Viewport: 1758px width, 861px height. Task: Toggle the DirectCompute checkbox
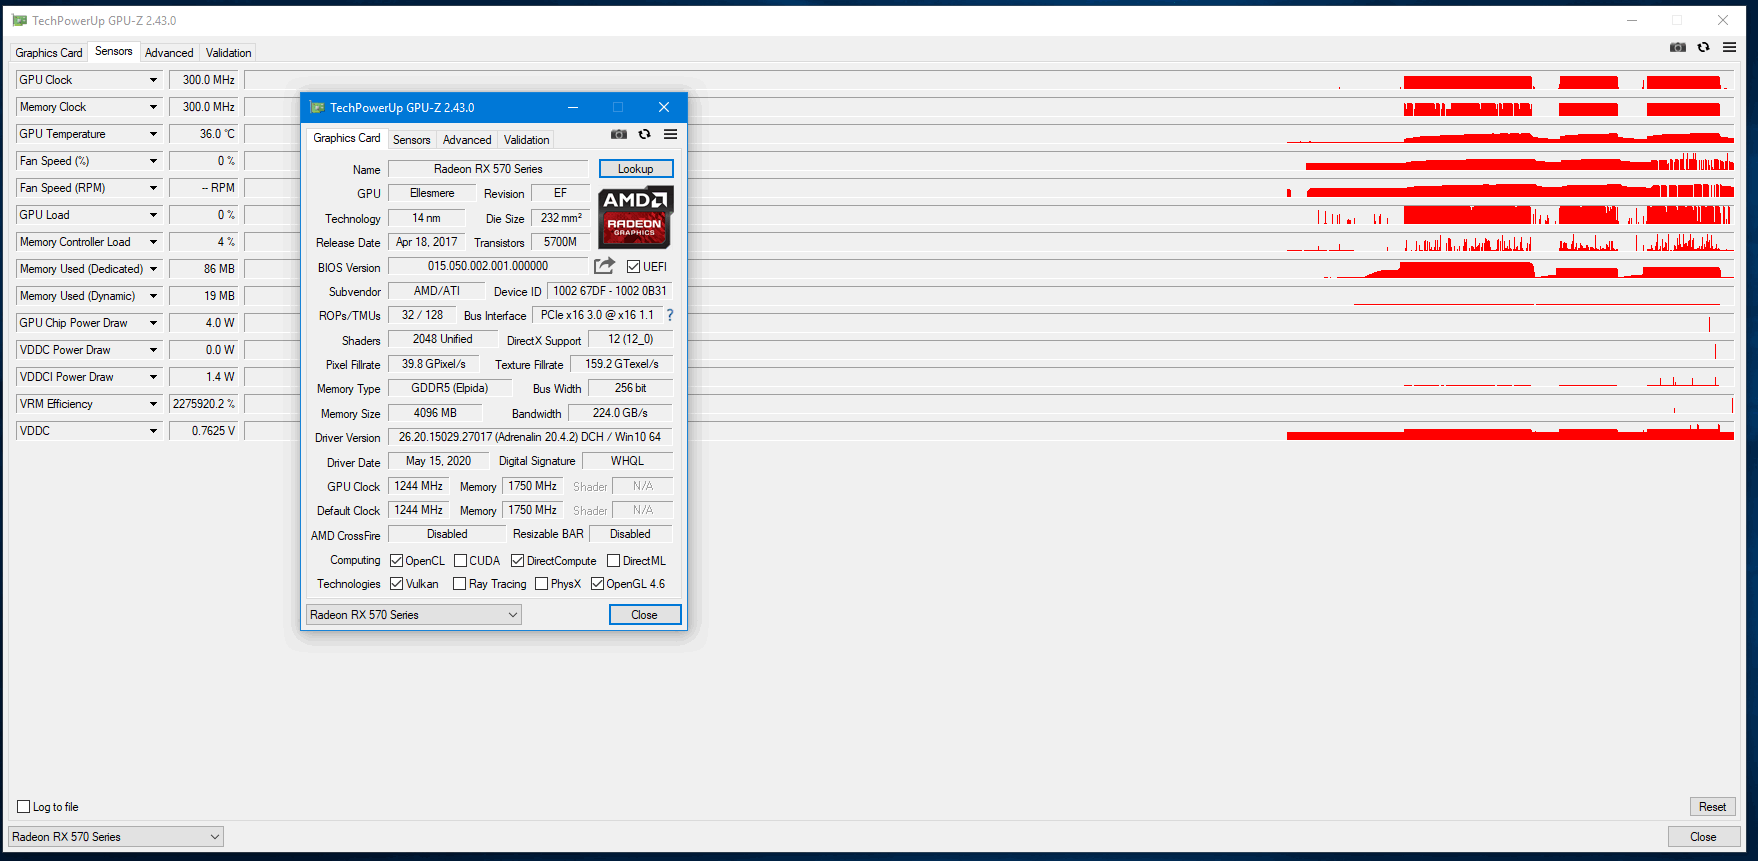pos(517,561)
